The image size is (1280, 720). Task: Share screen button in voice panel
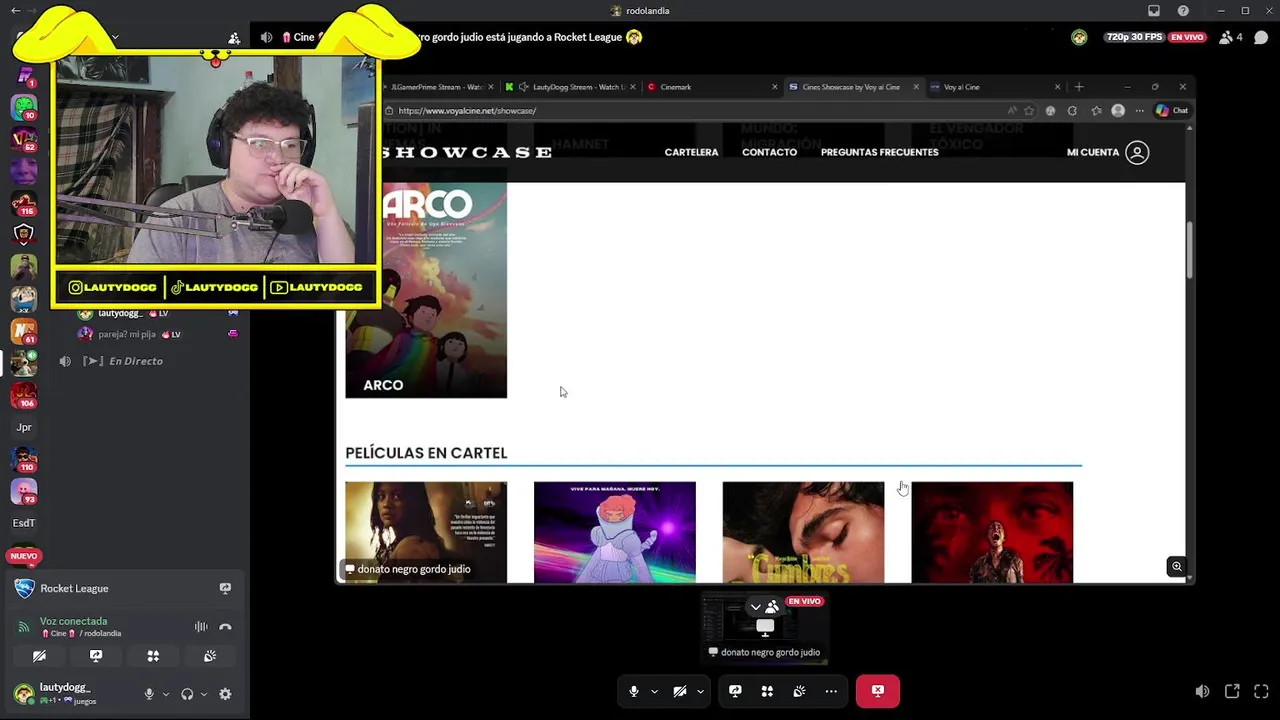coord(96,656)
